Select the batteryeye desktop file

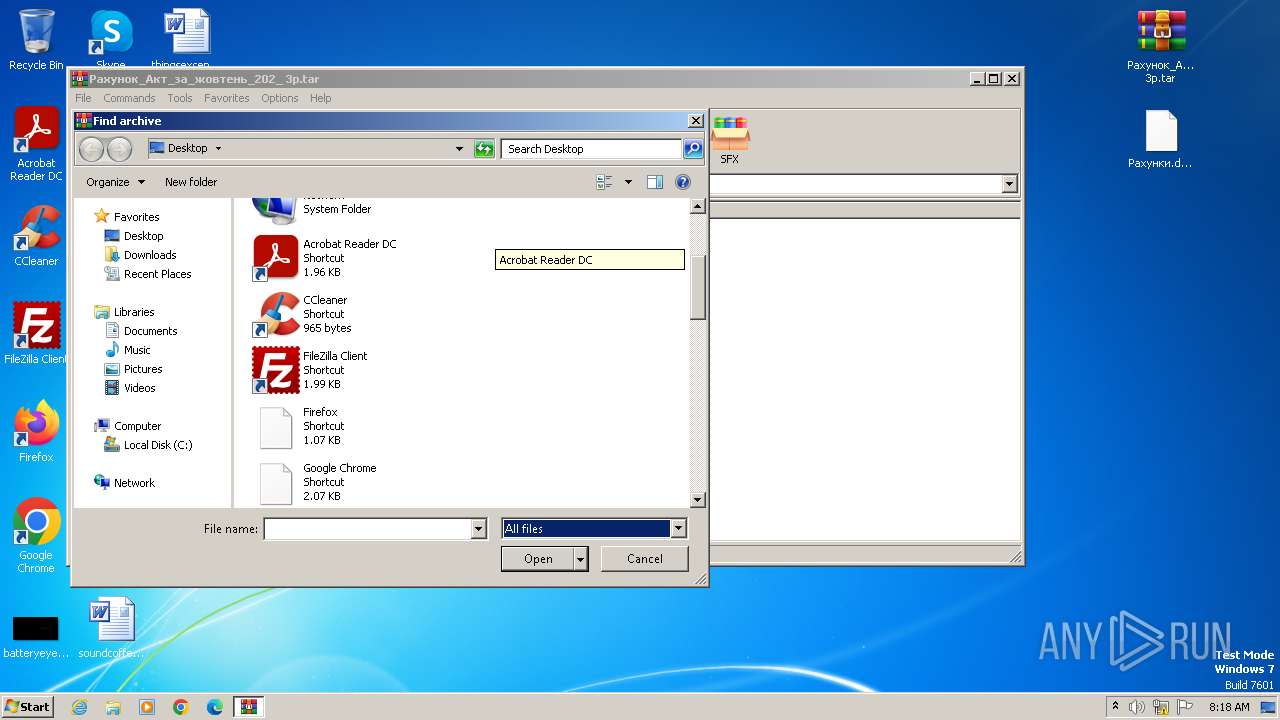pyautogui.click(x=36, y=636)
